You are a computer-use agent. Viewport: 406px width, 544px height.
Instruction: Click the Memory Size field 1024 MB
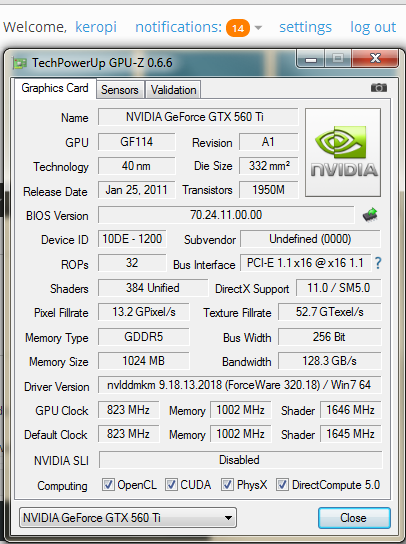tap(144, 361)
